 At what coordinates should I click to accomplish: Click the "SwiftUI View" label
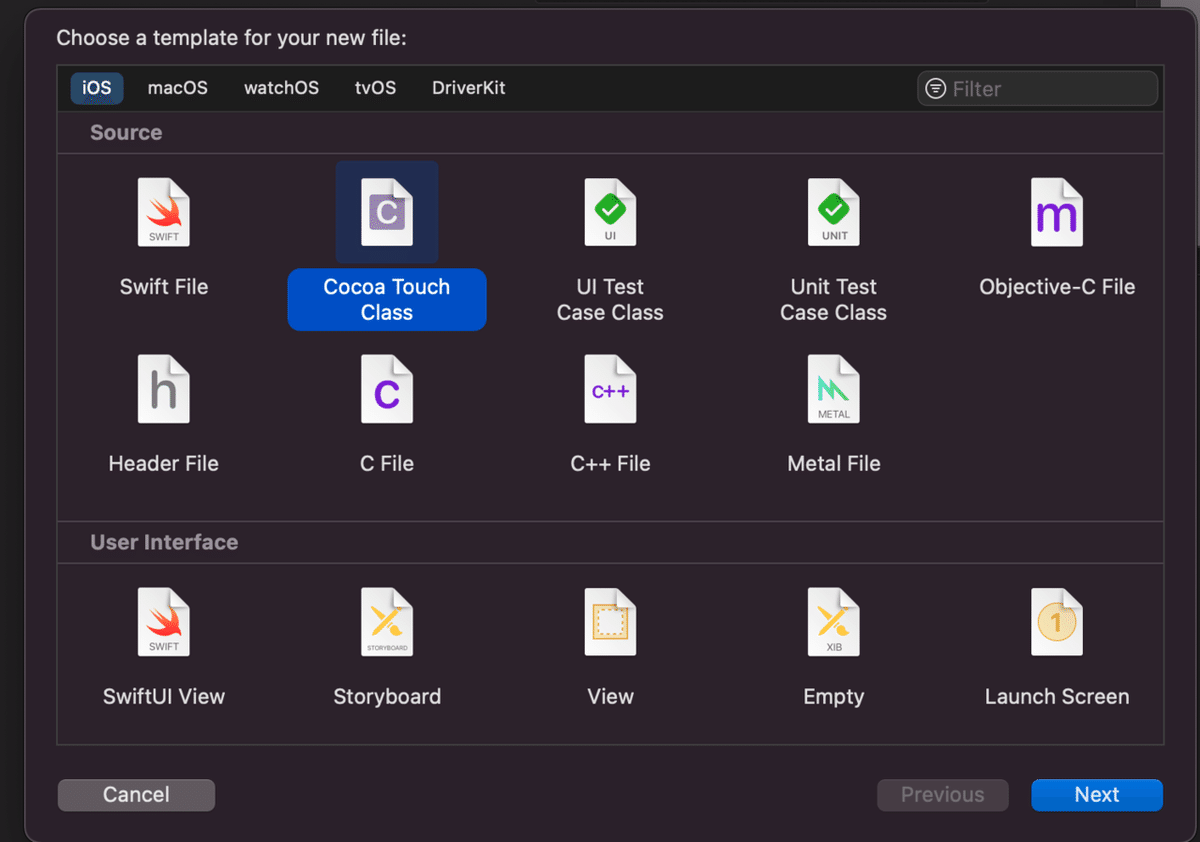coord(164,697)
